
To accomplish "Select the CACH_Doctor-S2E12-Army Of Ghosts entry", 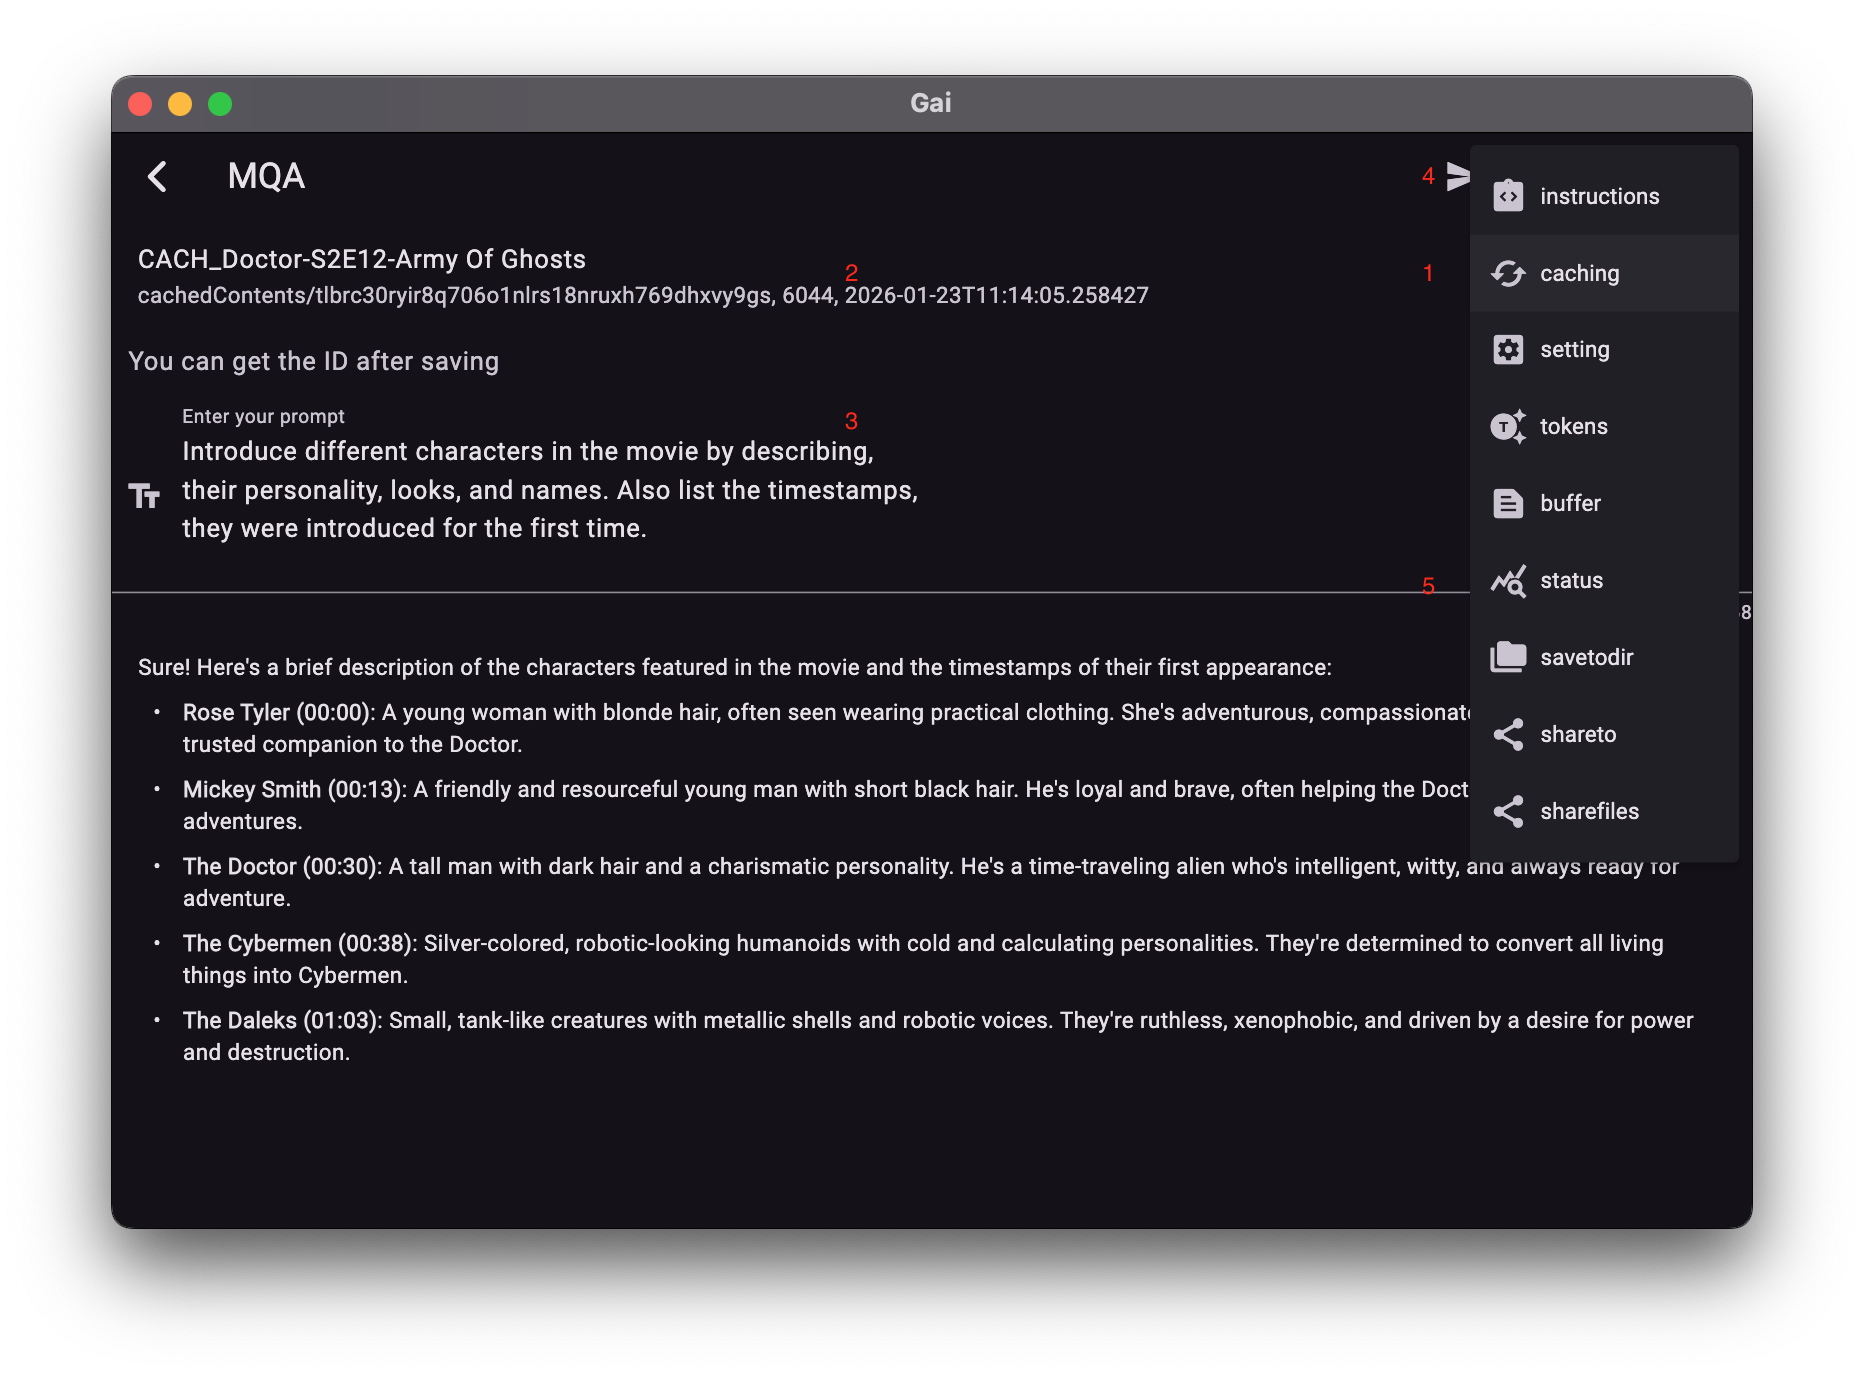I will pyautogui.click(x=362, y=260).
